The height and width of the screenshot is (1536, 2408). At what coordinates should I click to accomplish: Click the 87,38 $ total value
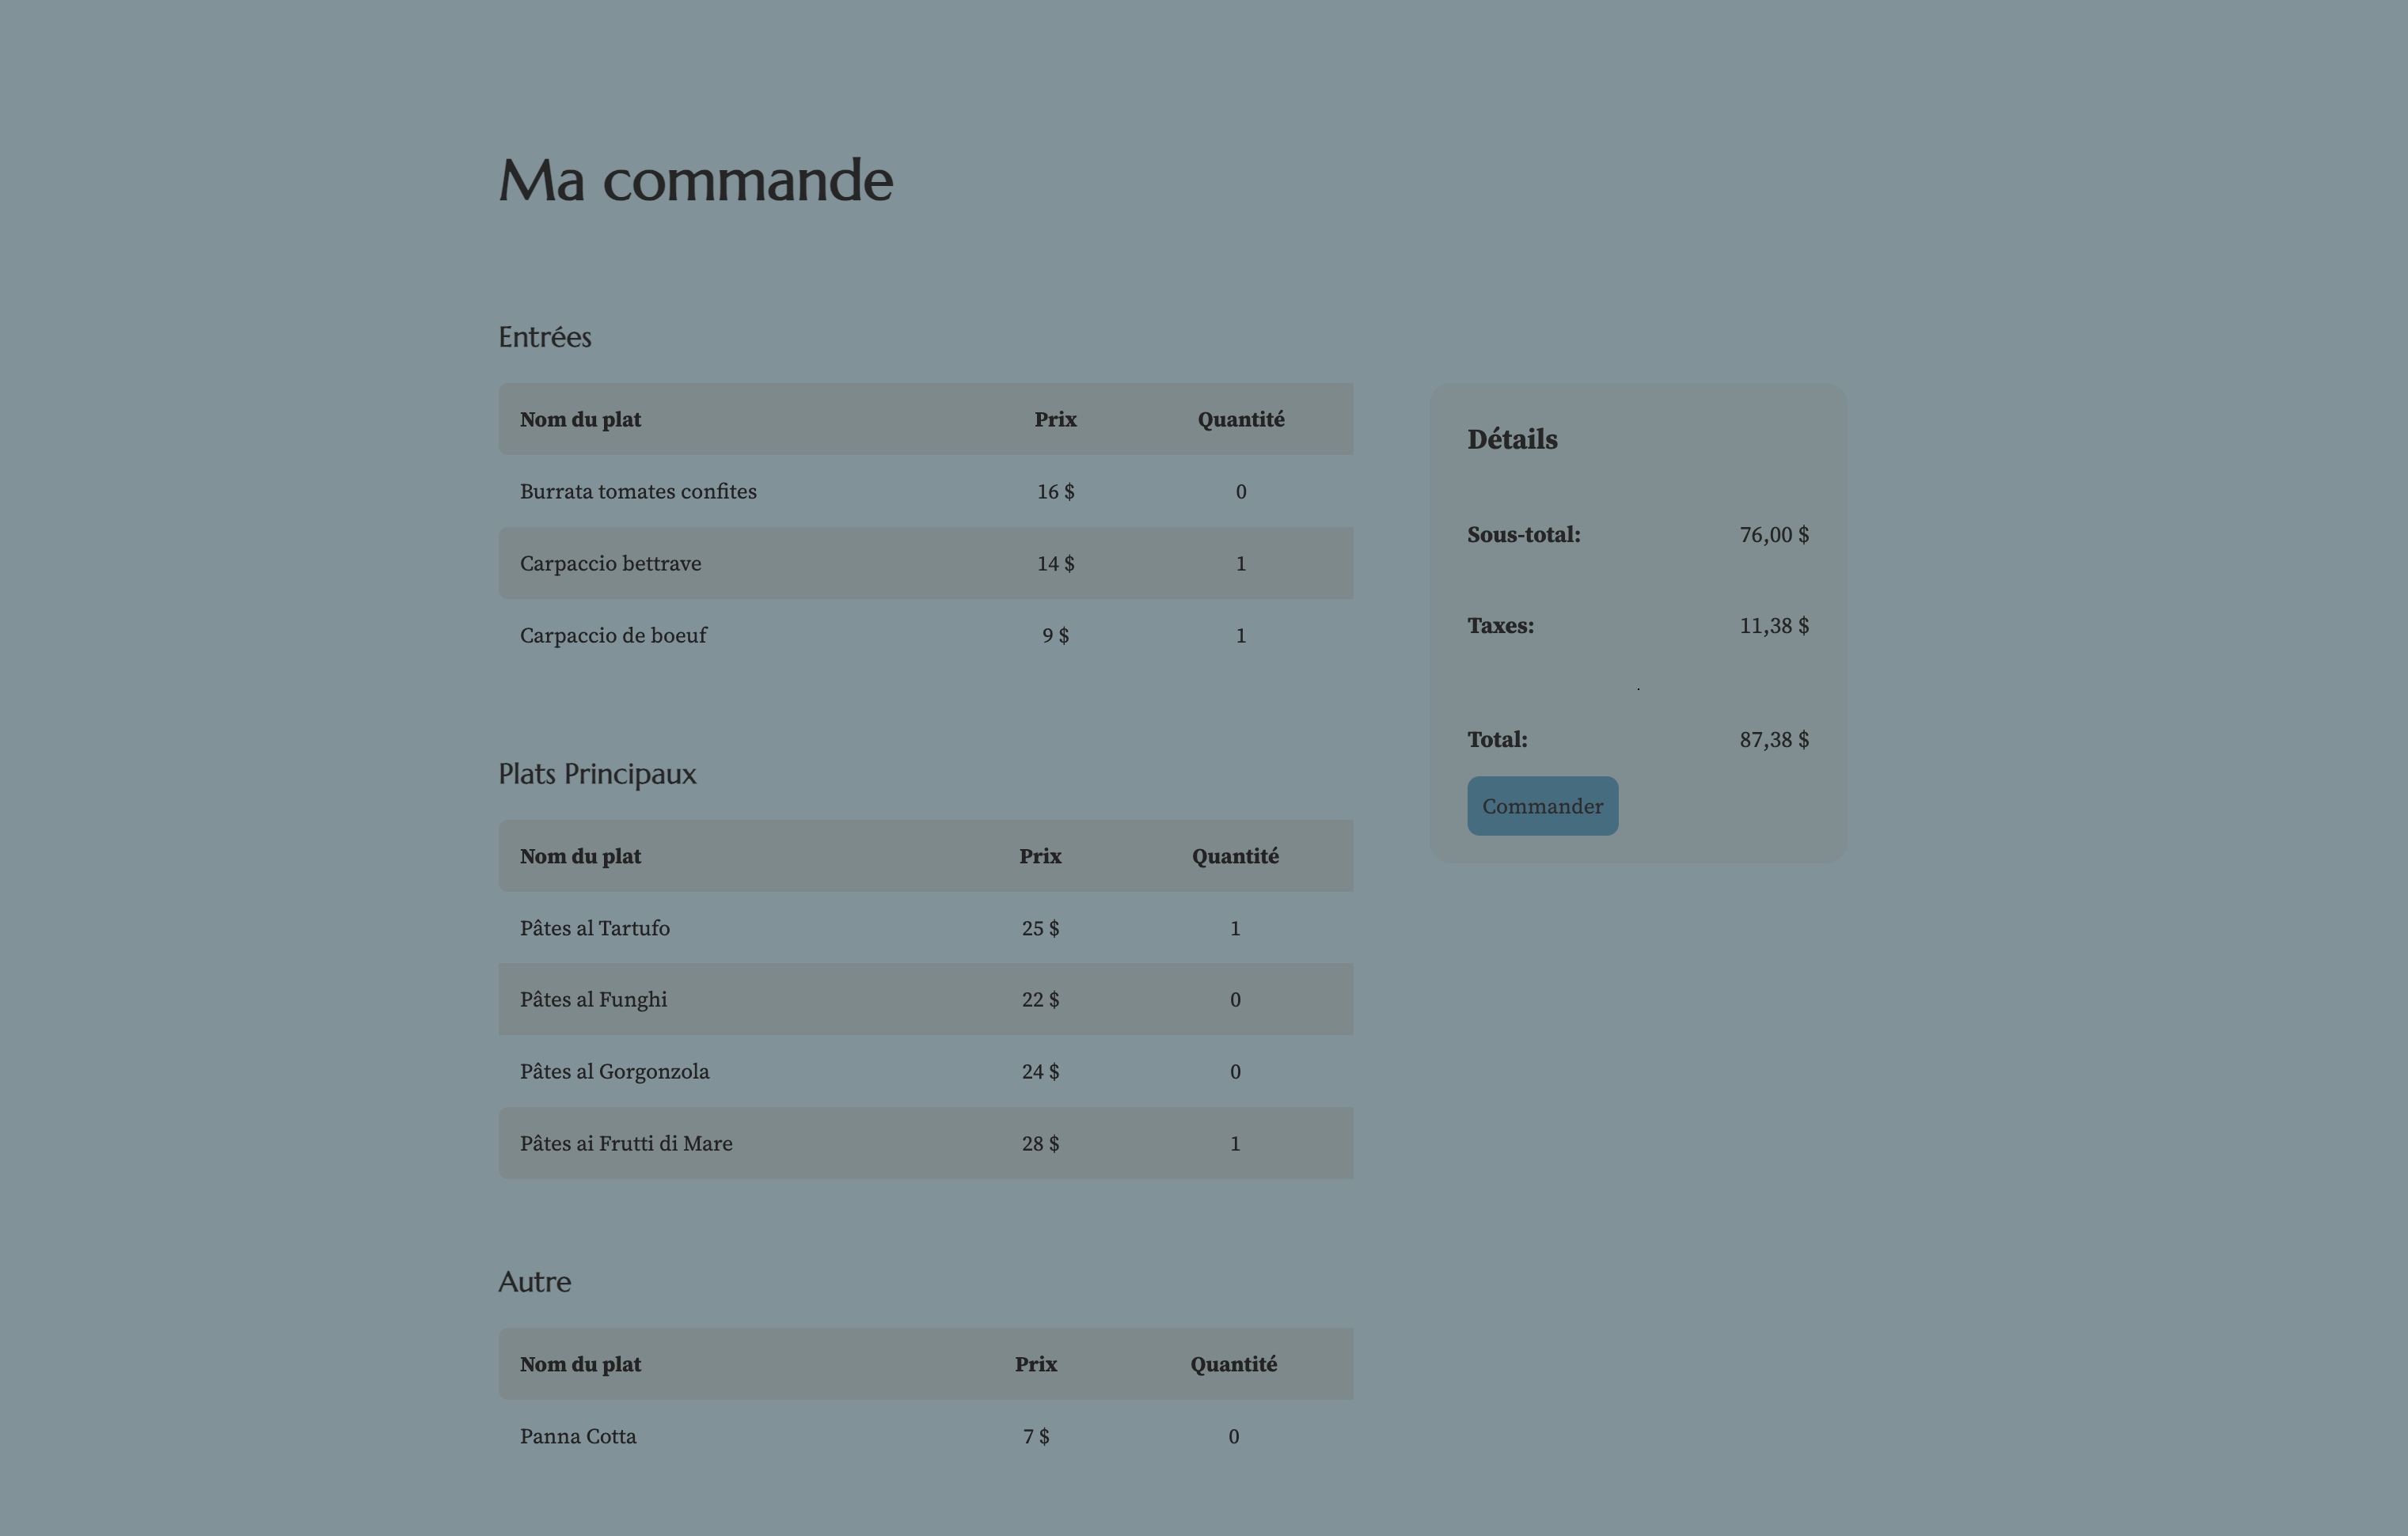[1774, 740]
